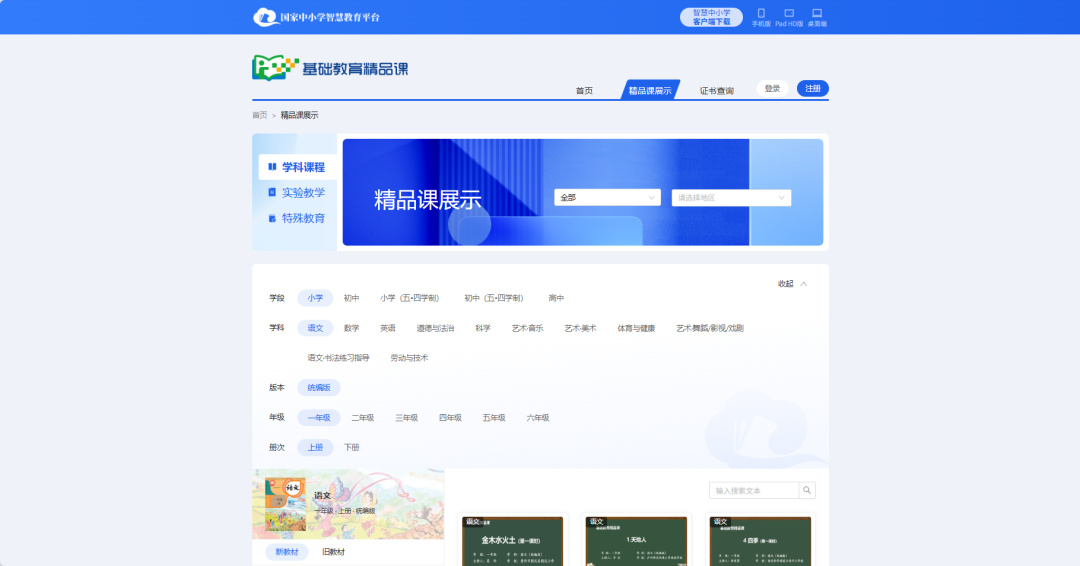The width and height of the screenshot is (1080, 566).
Task: Select the 劳动与技术 subject filter
Action: click(x=409, y=358)
